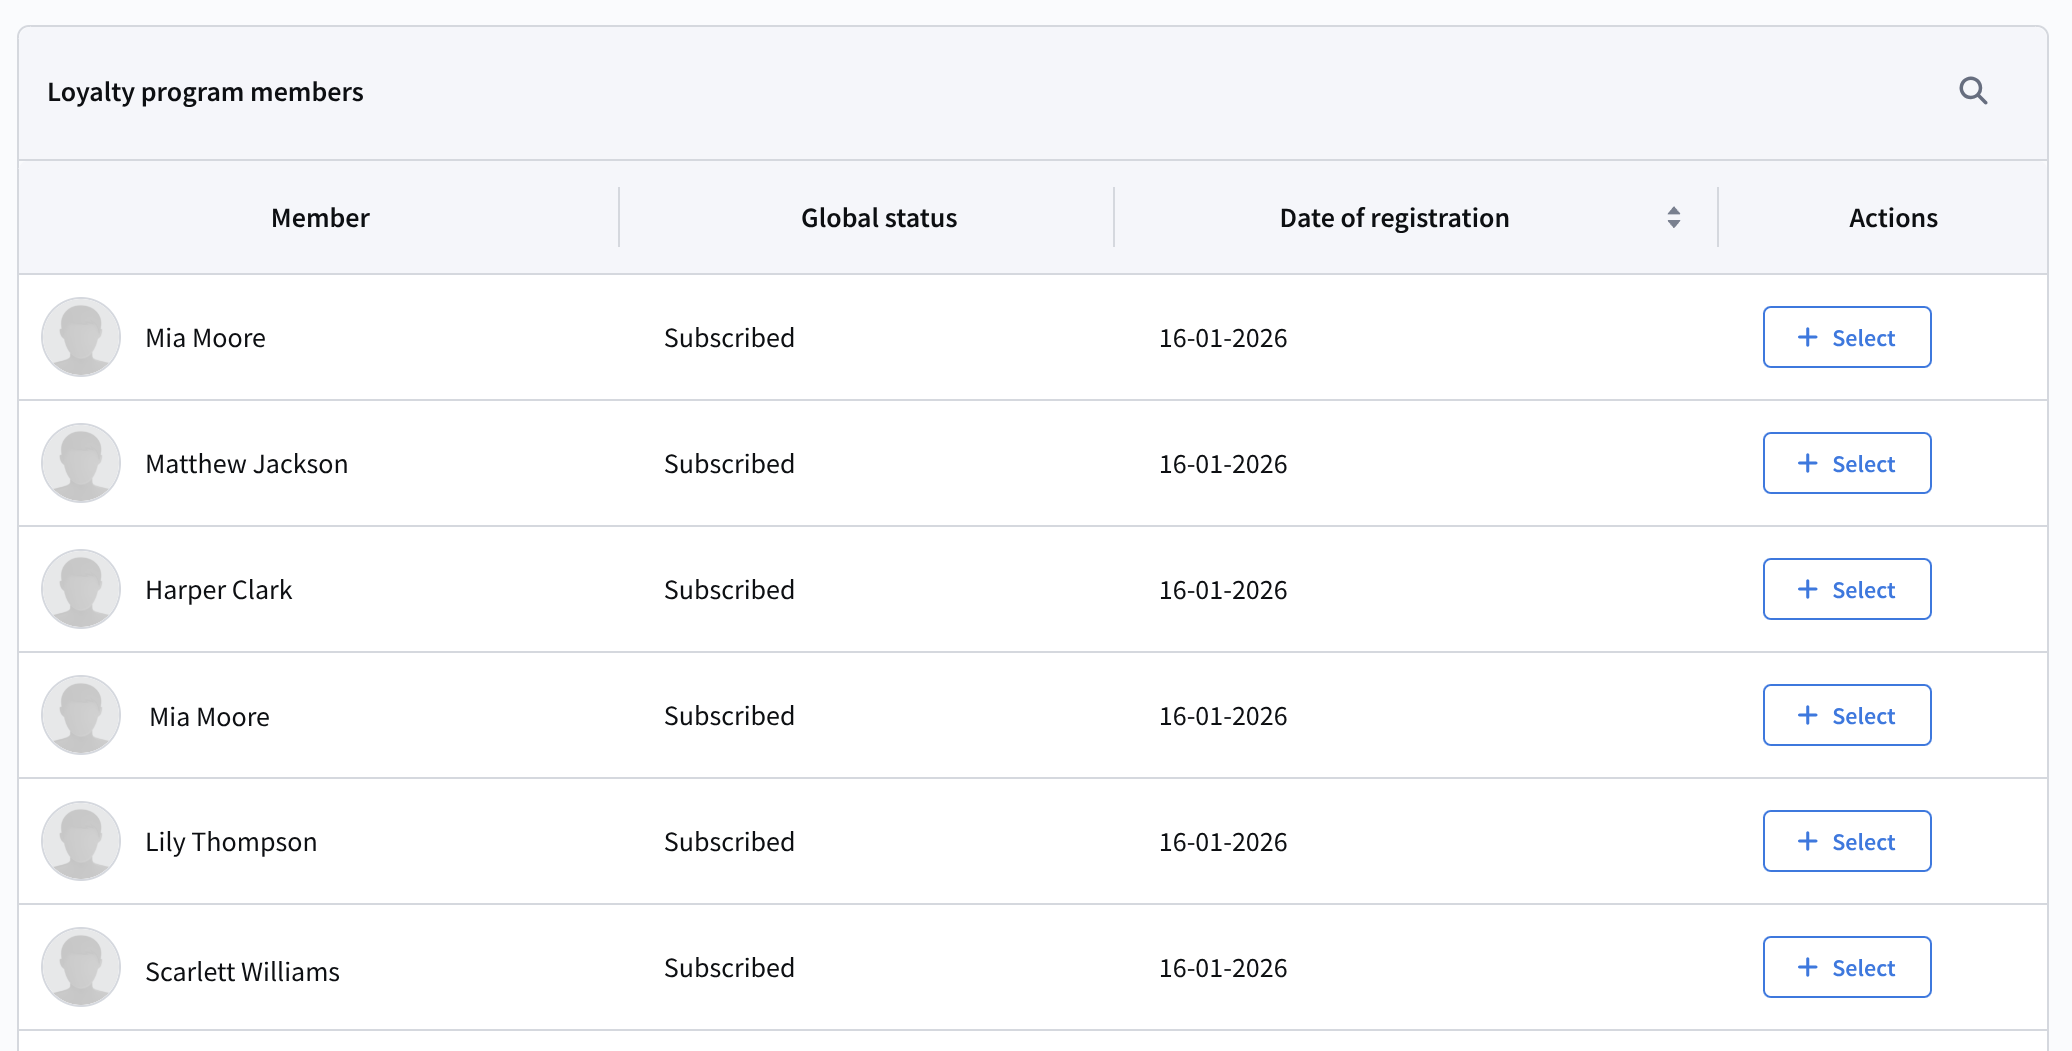Click the Global status column header

(879, 218)
